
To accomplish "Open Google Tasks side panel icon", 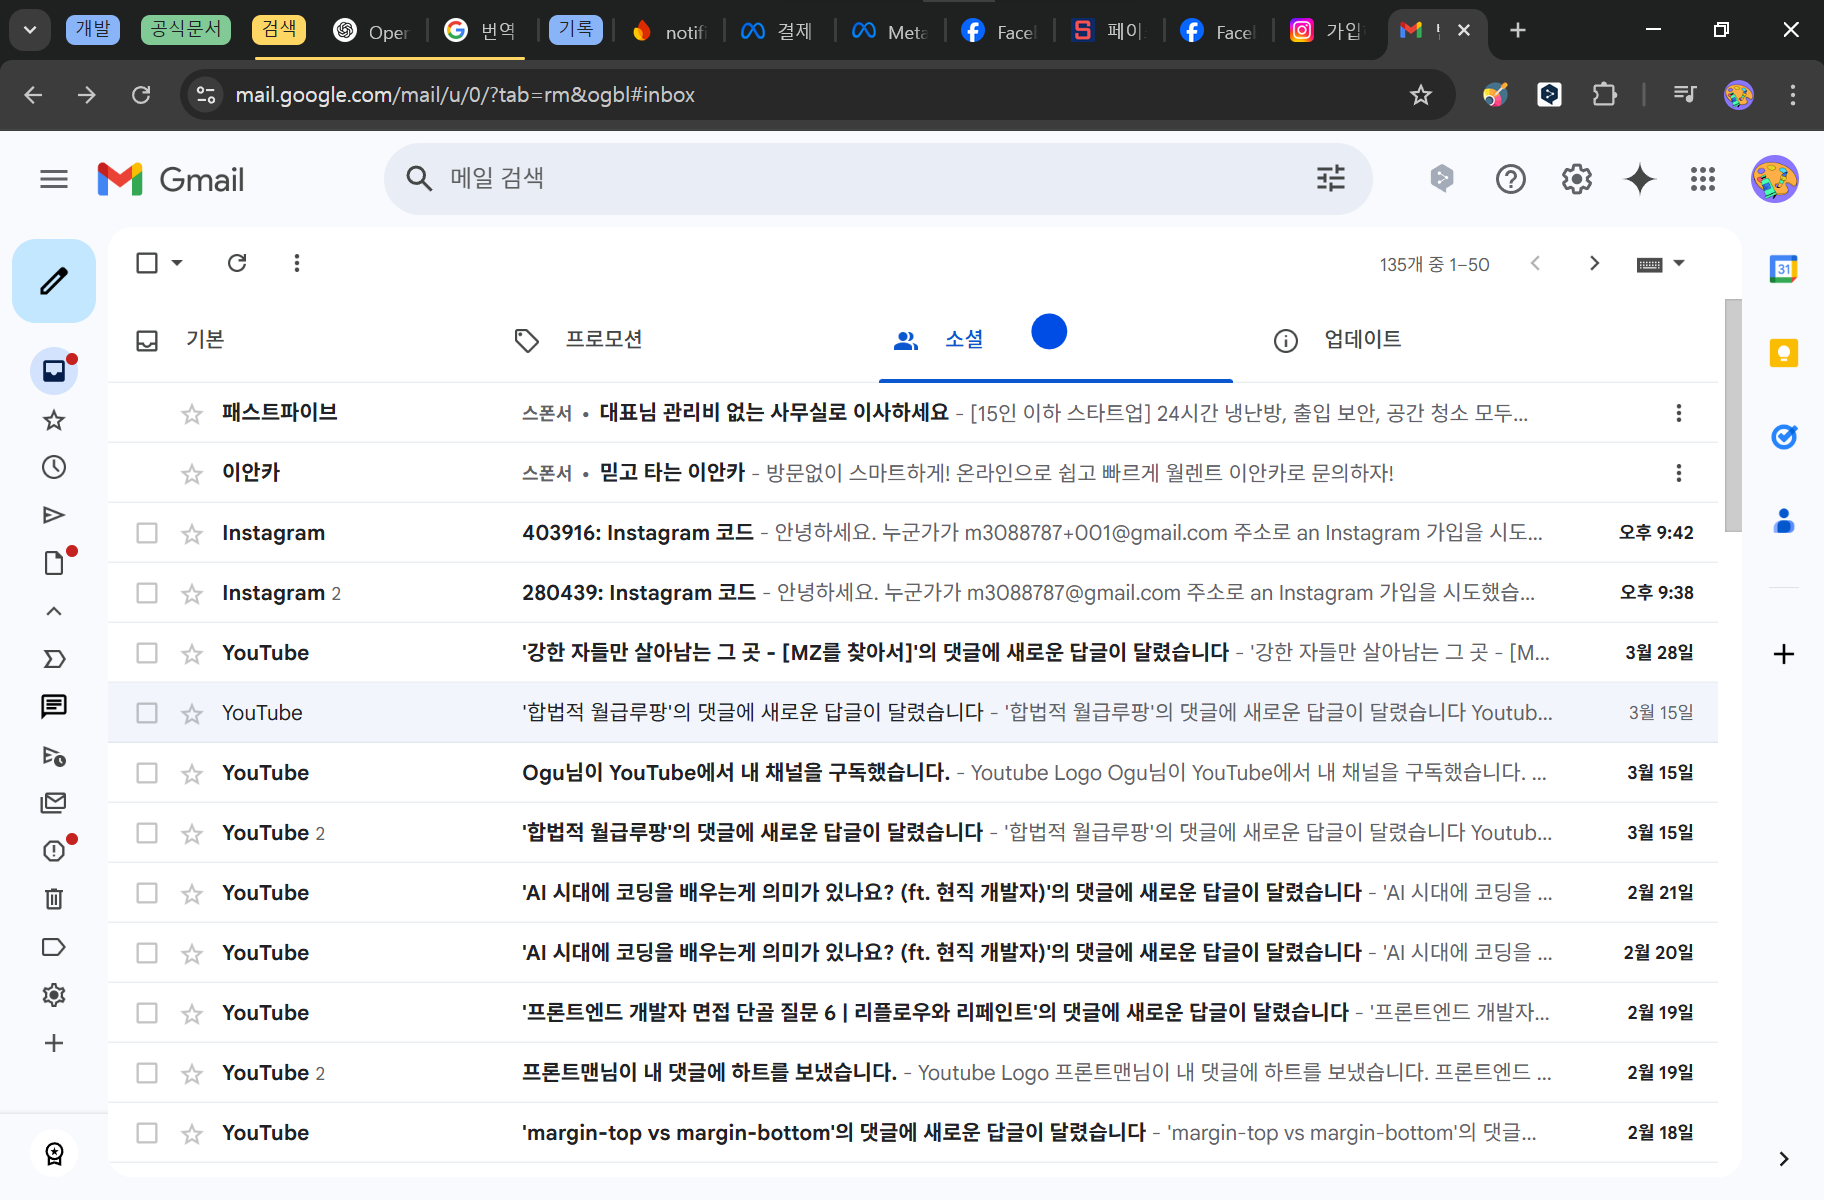I will (x=1784, y=437).
